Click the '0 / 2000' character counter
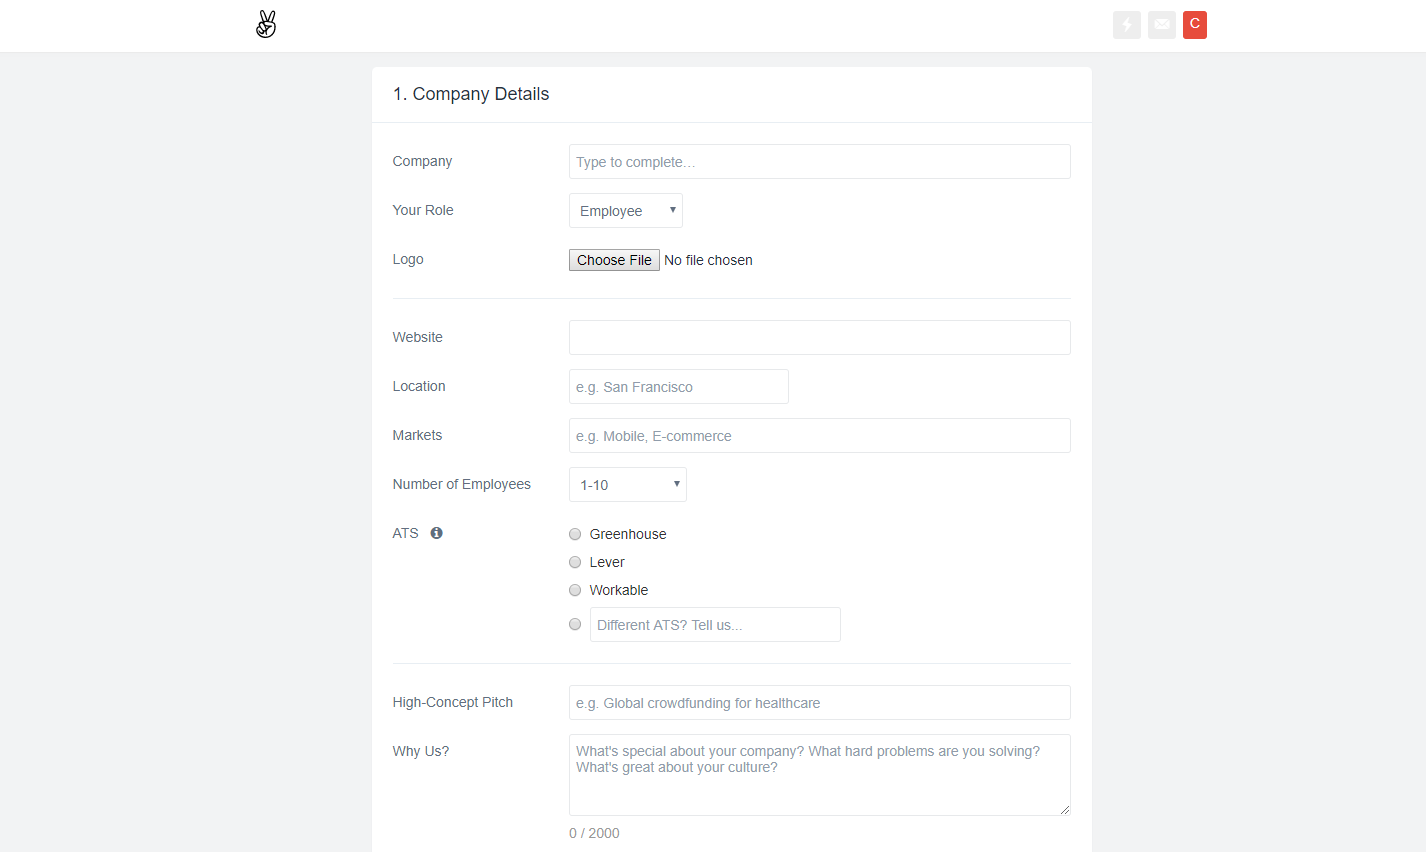This screenshot has height=852, width=1426. click(594, 833)
